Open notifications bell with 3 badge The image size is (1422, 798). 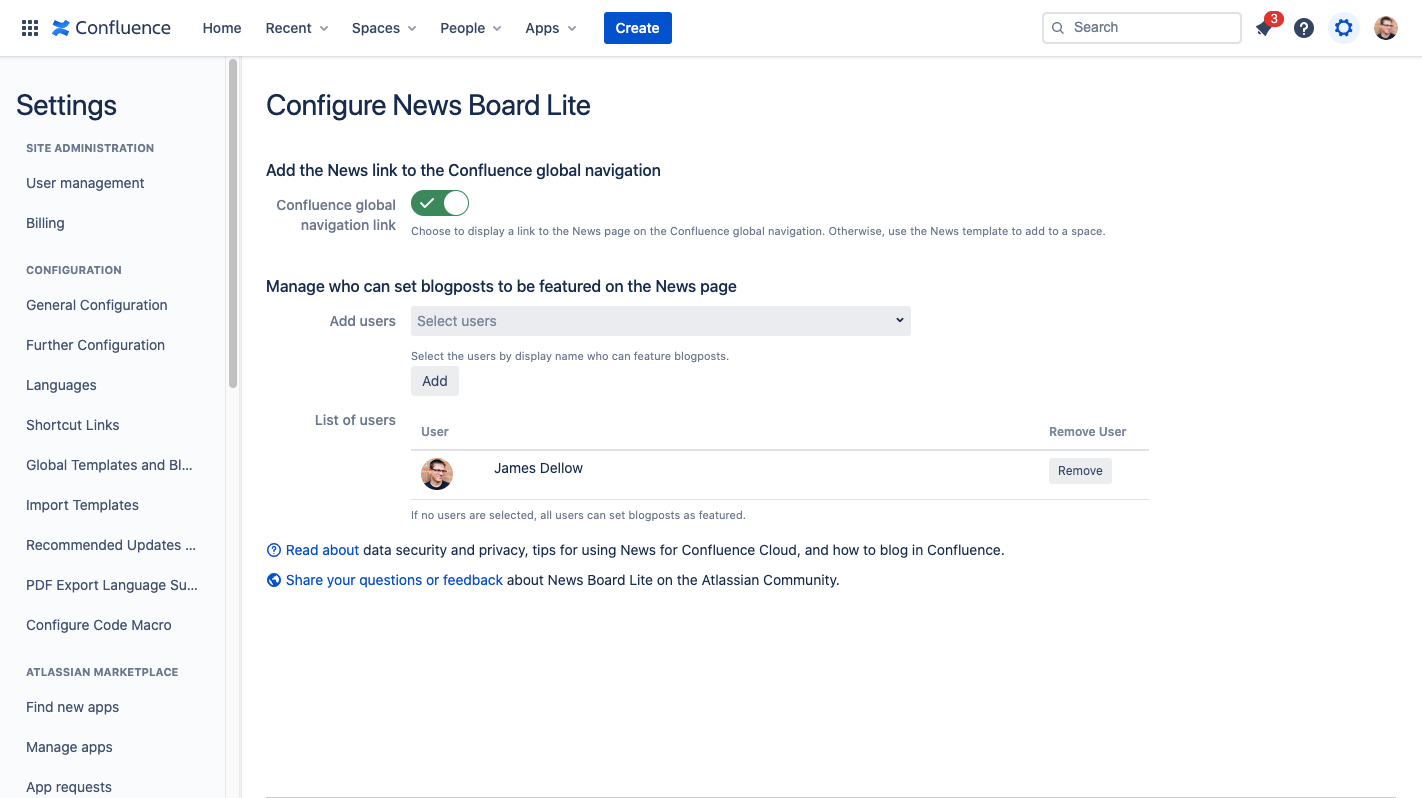pos(1264,28)
